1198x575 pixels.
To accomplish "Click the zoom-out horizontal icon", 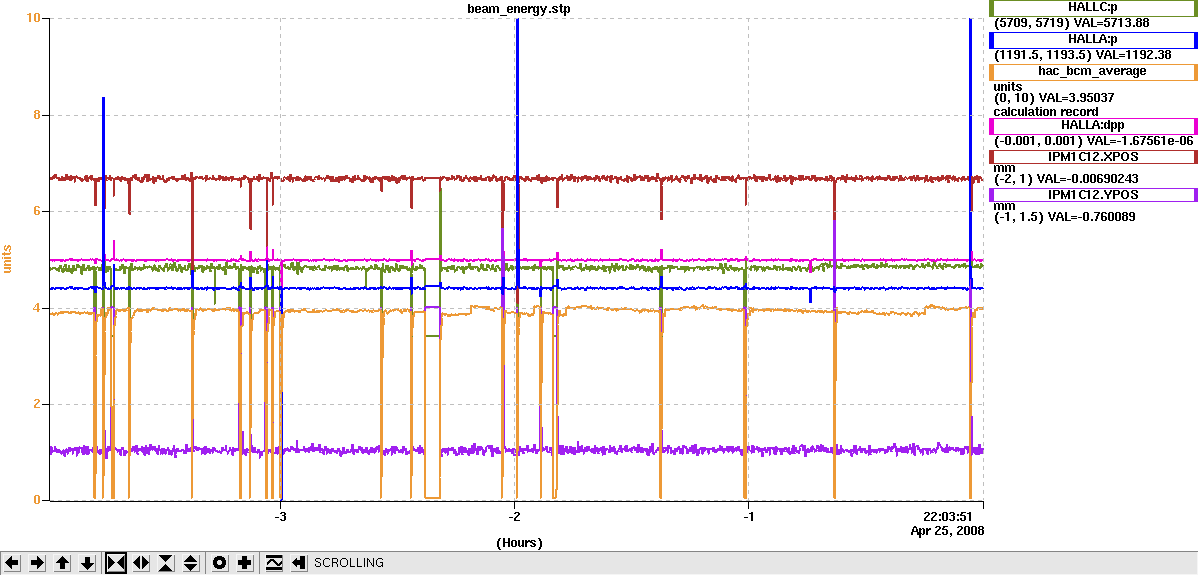I will [141, 563].
